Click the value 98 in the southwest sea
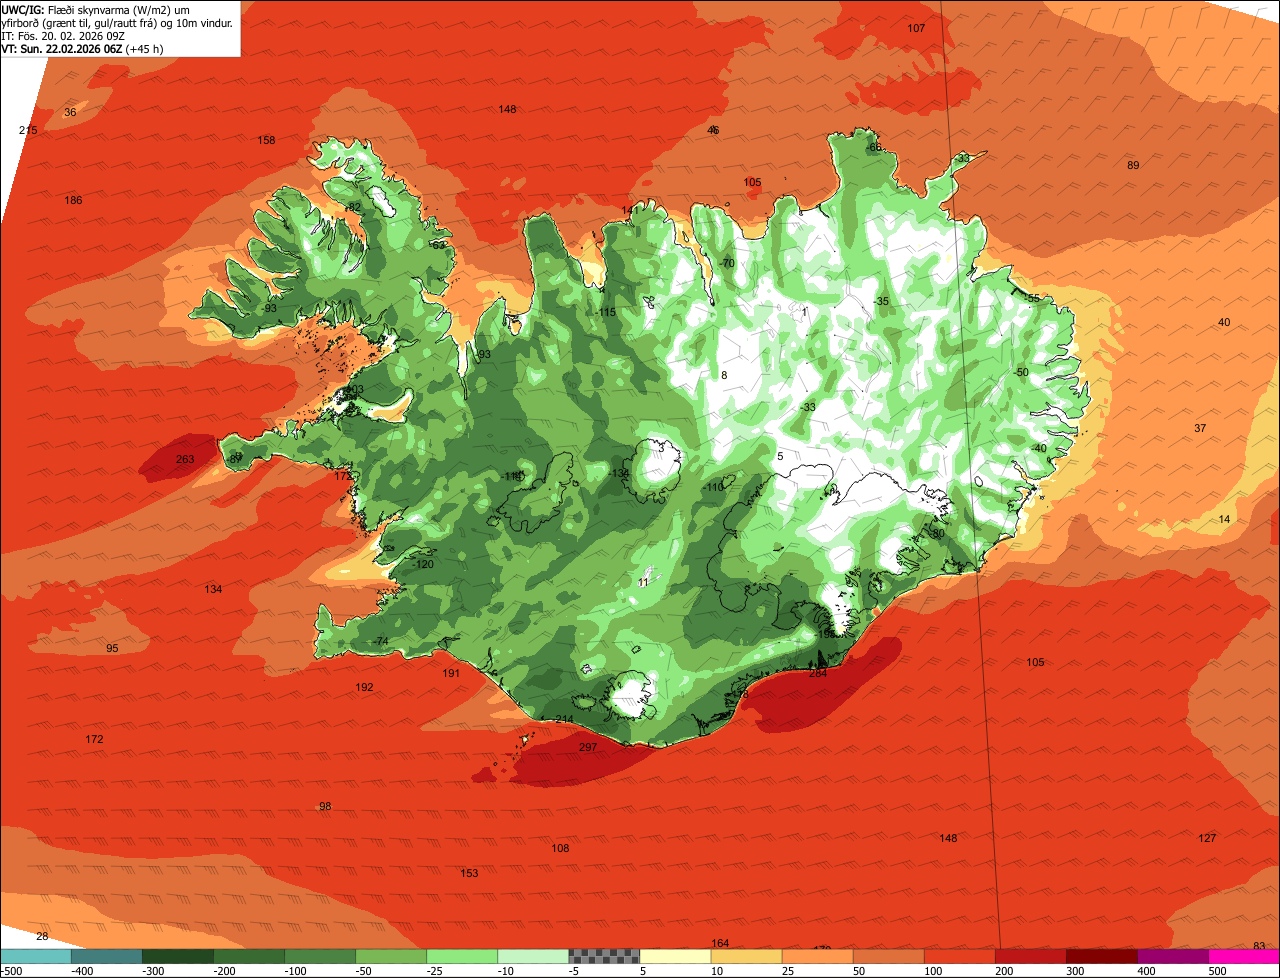Viewport: 1280px width, 978px height. tap(325, 806)
